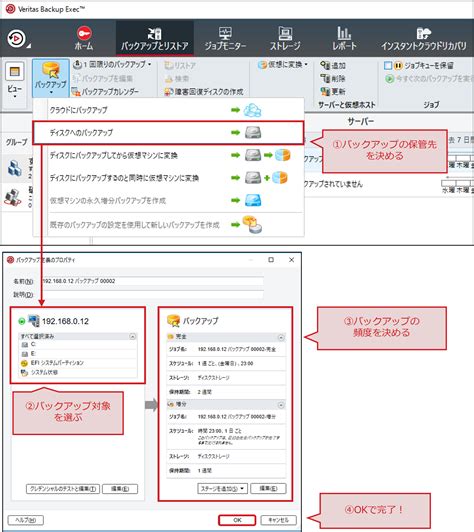The image size is (474, 532).
Task: Click the 名前 input field
Action: pyautogui.click(x=153, y=281)
